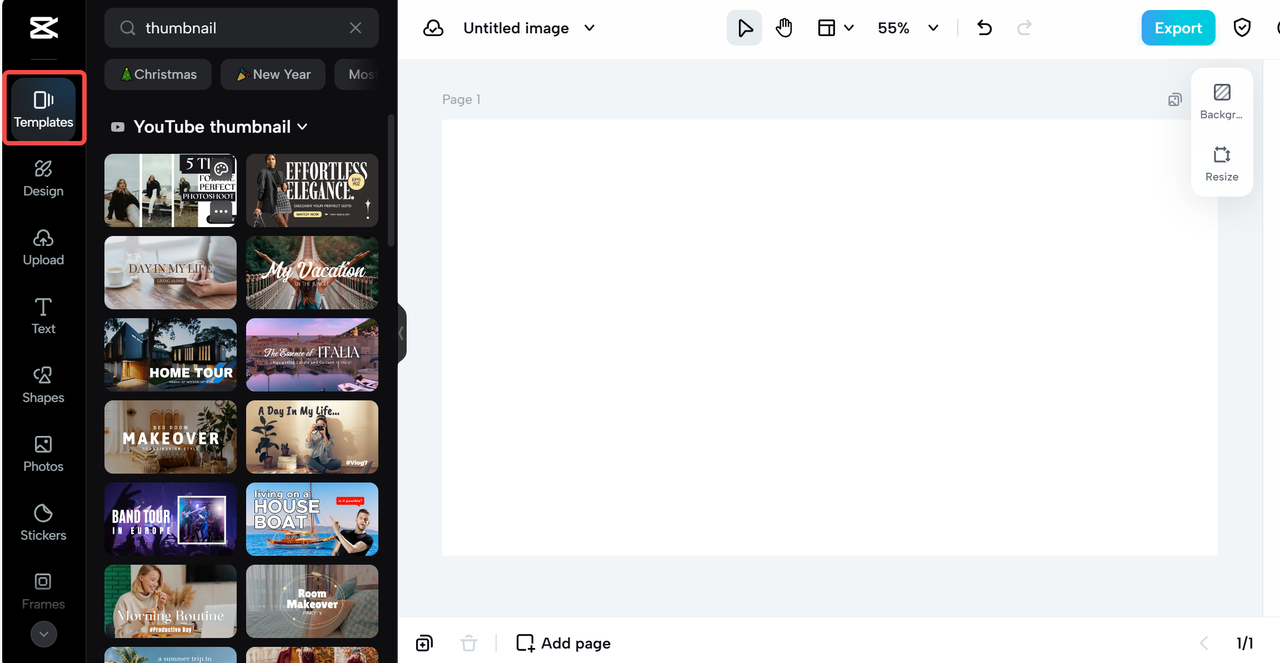Image resolution: width=1280 pixels, height=663 pixels.
Task: Open the Stickers sidebar panel
Action: point(43,523)
